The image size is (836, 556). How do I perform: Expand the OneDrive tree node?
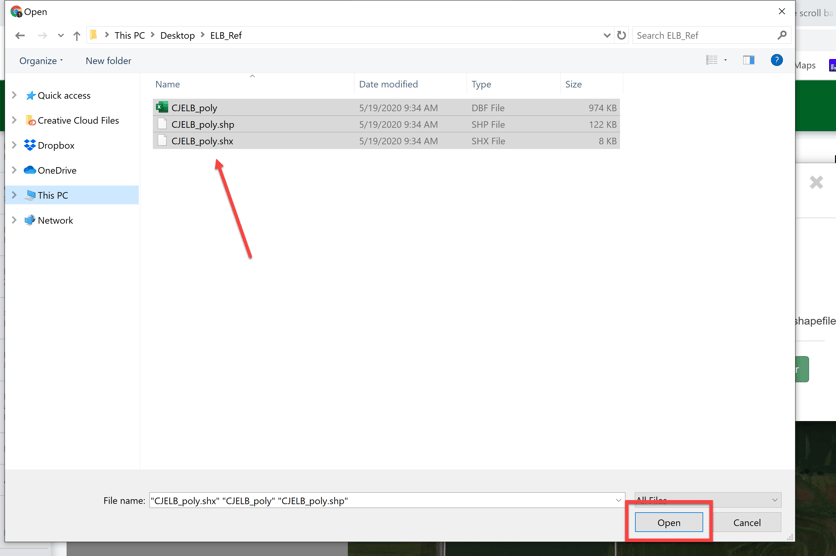click(x=14, y=170)
